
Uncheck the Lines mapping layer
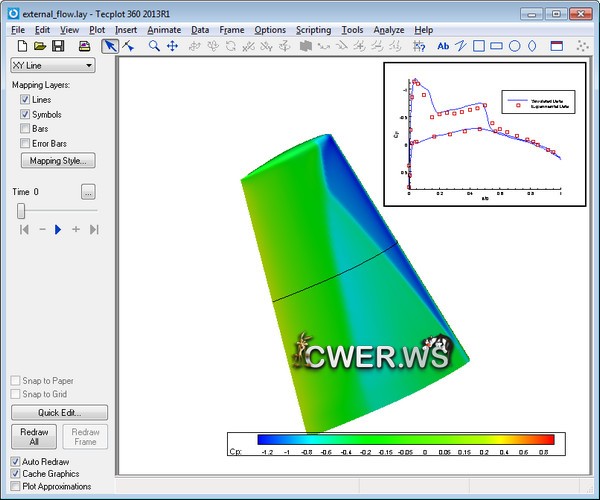[x=25, y=100]
